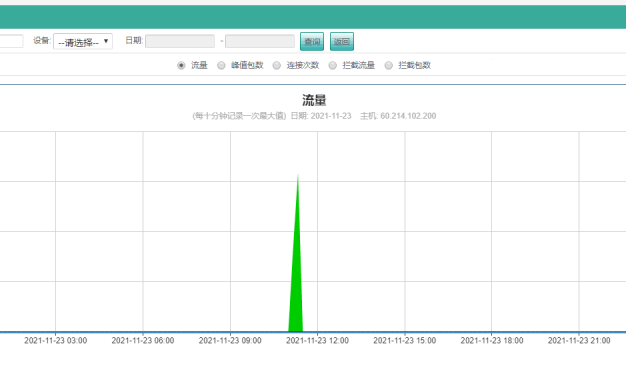
Task: Click the 2021-11-23 21:00 axis label
Action: tap(579, 340)
